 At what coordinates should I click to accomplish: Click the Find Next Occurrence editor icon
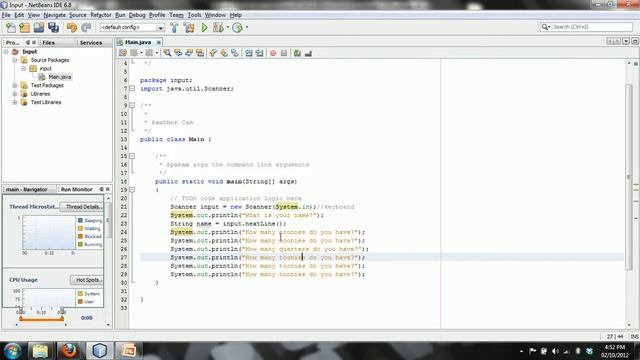tap(189, 53)
